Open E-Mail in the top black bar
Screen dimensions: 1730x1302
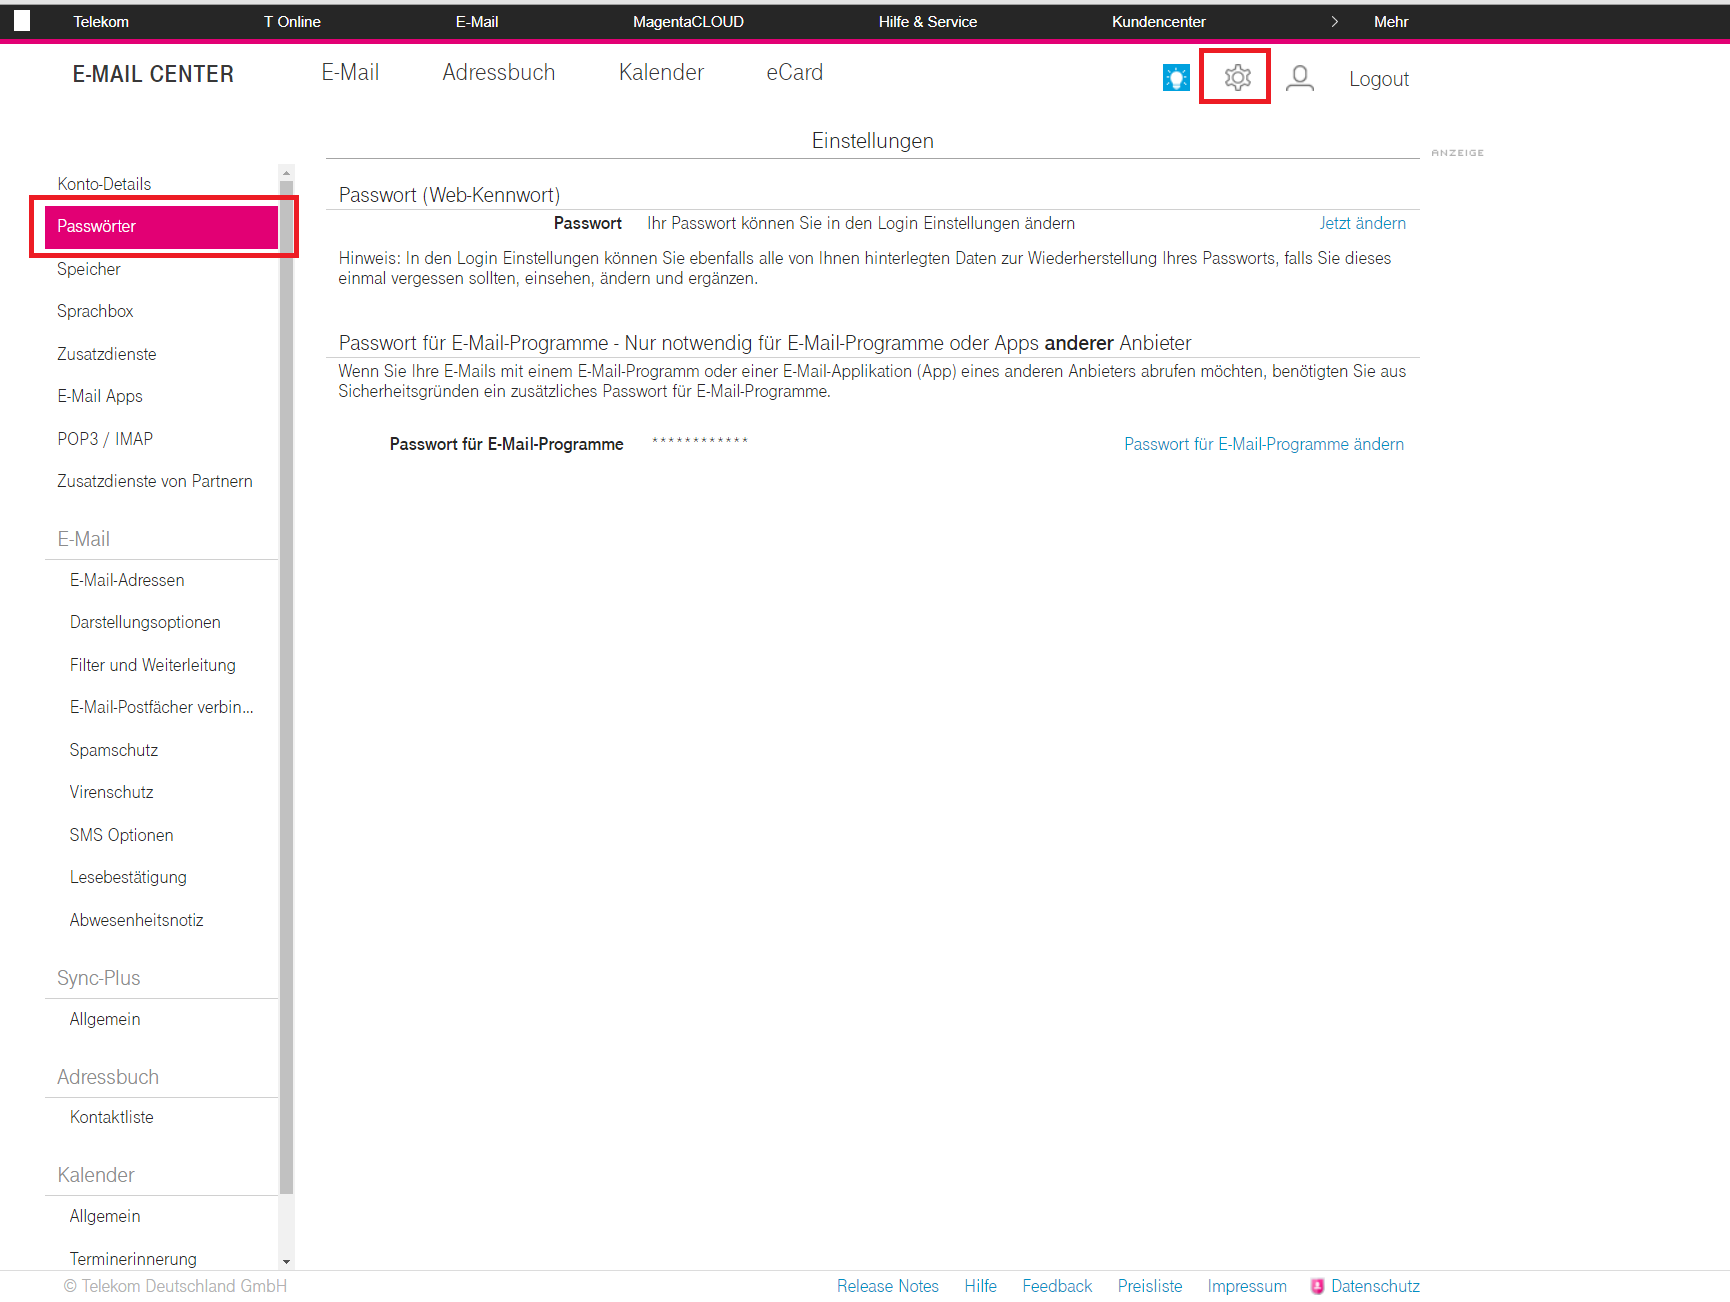(477, 21)
